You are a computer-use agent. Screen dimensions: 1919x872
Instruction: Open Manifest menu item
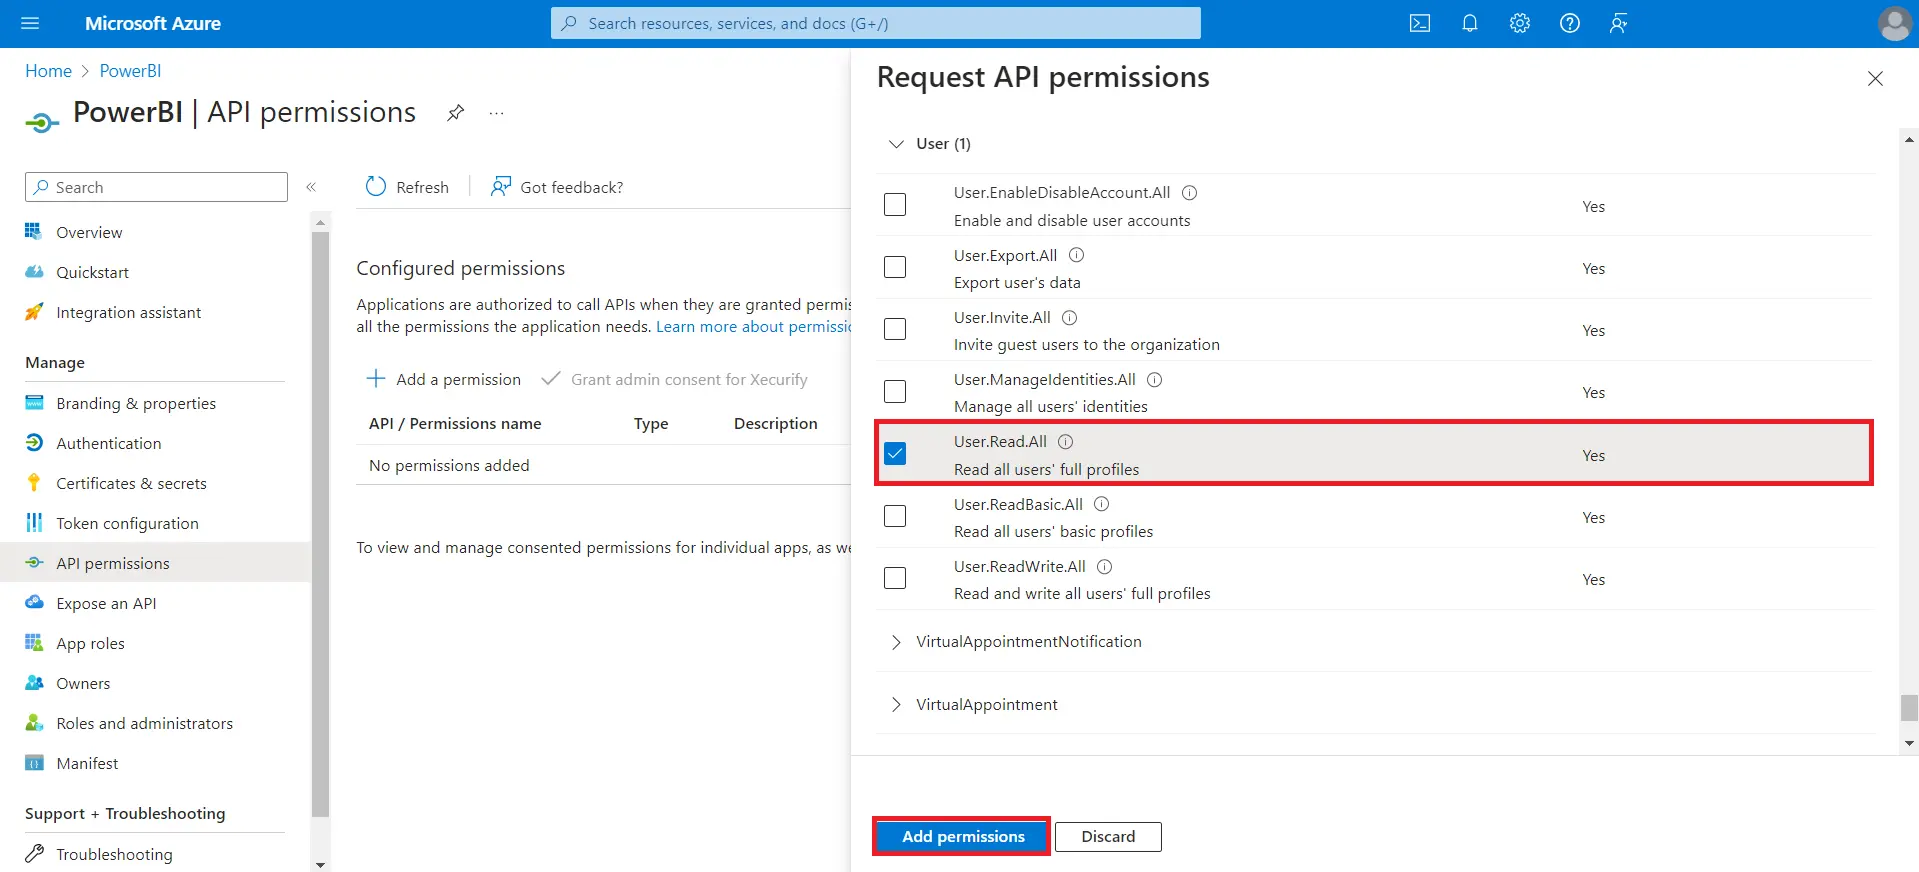coord(87,763)
